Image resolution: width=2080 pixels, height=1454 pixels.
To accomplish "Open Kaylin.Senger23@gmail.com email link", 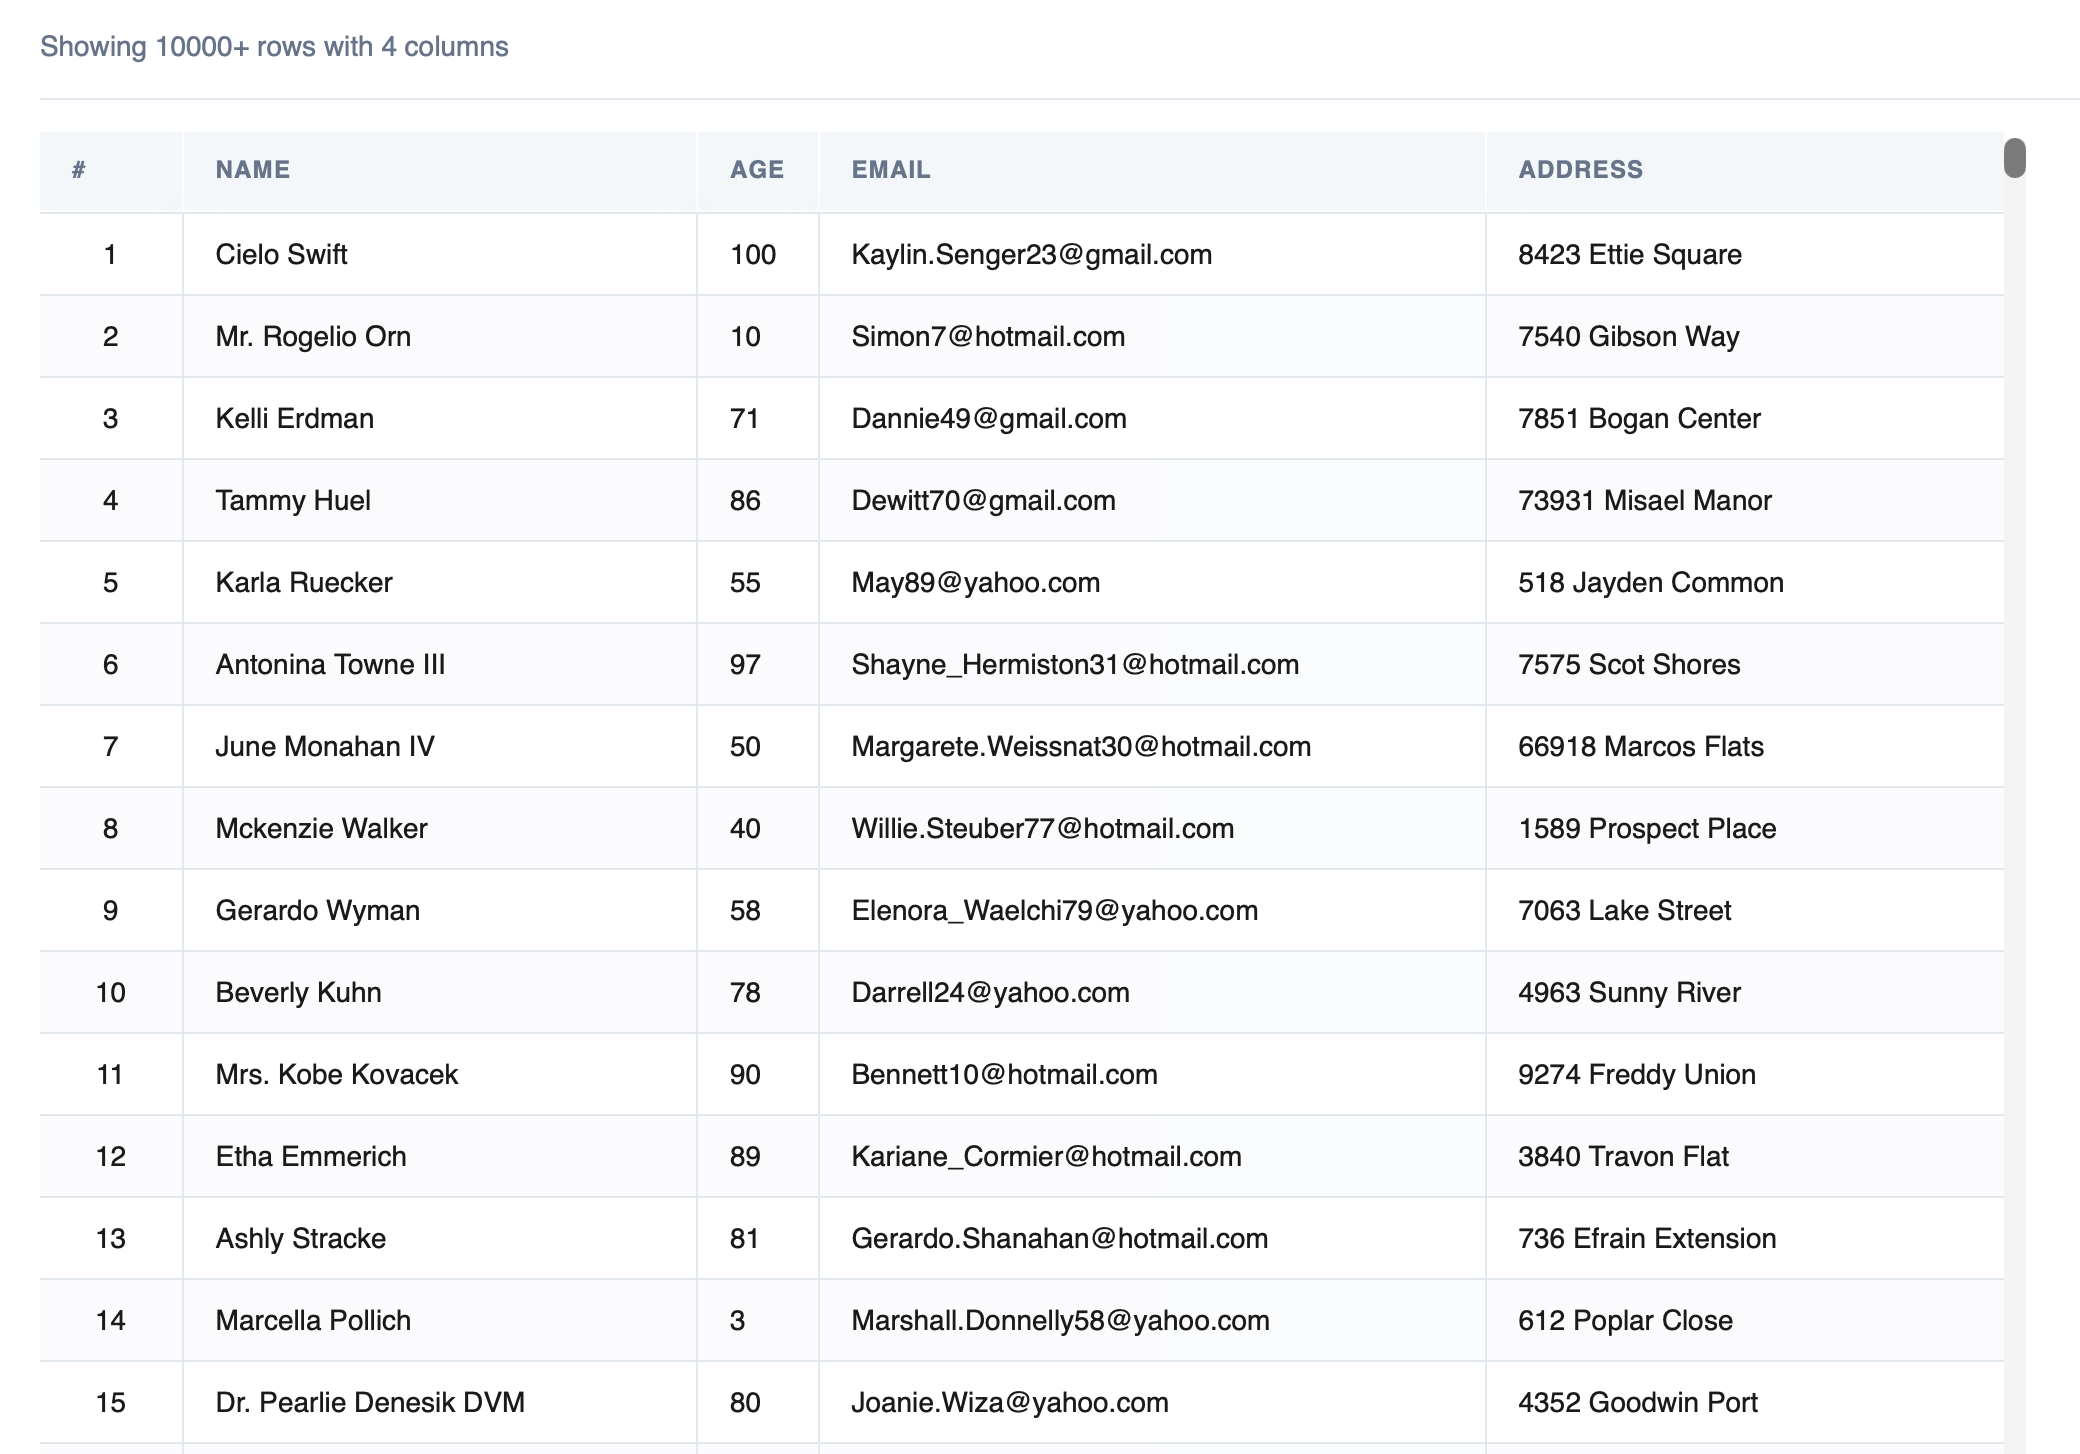I will (x=1030, y=254).
